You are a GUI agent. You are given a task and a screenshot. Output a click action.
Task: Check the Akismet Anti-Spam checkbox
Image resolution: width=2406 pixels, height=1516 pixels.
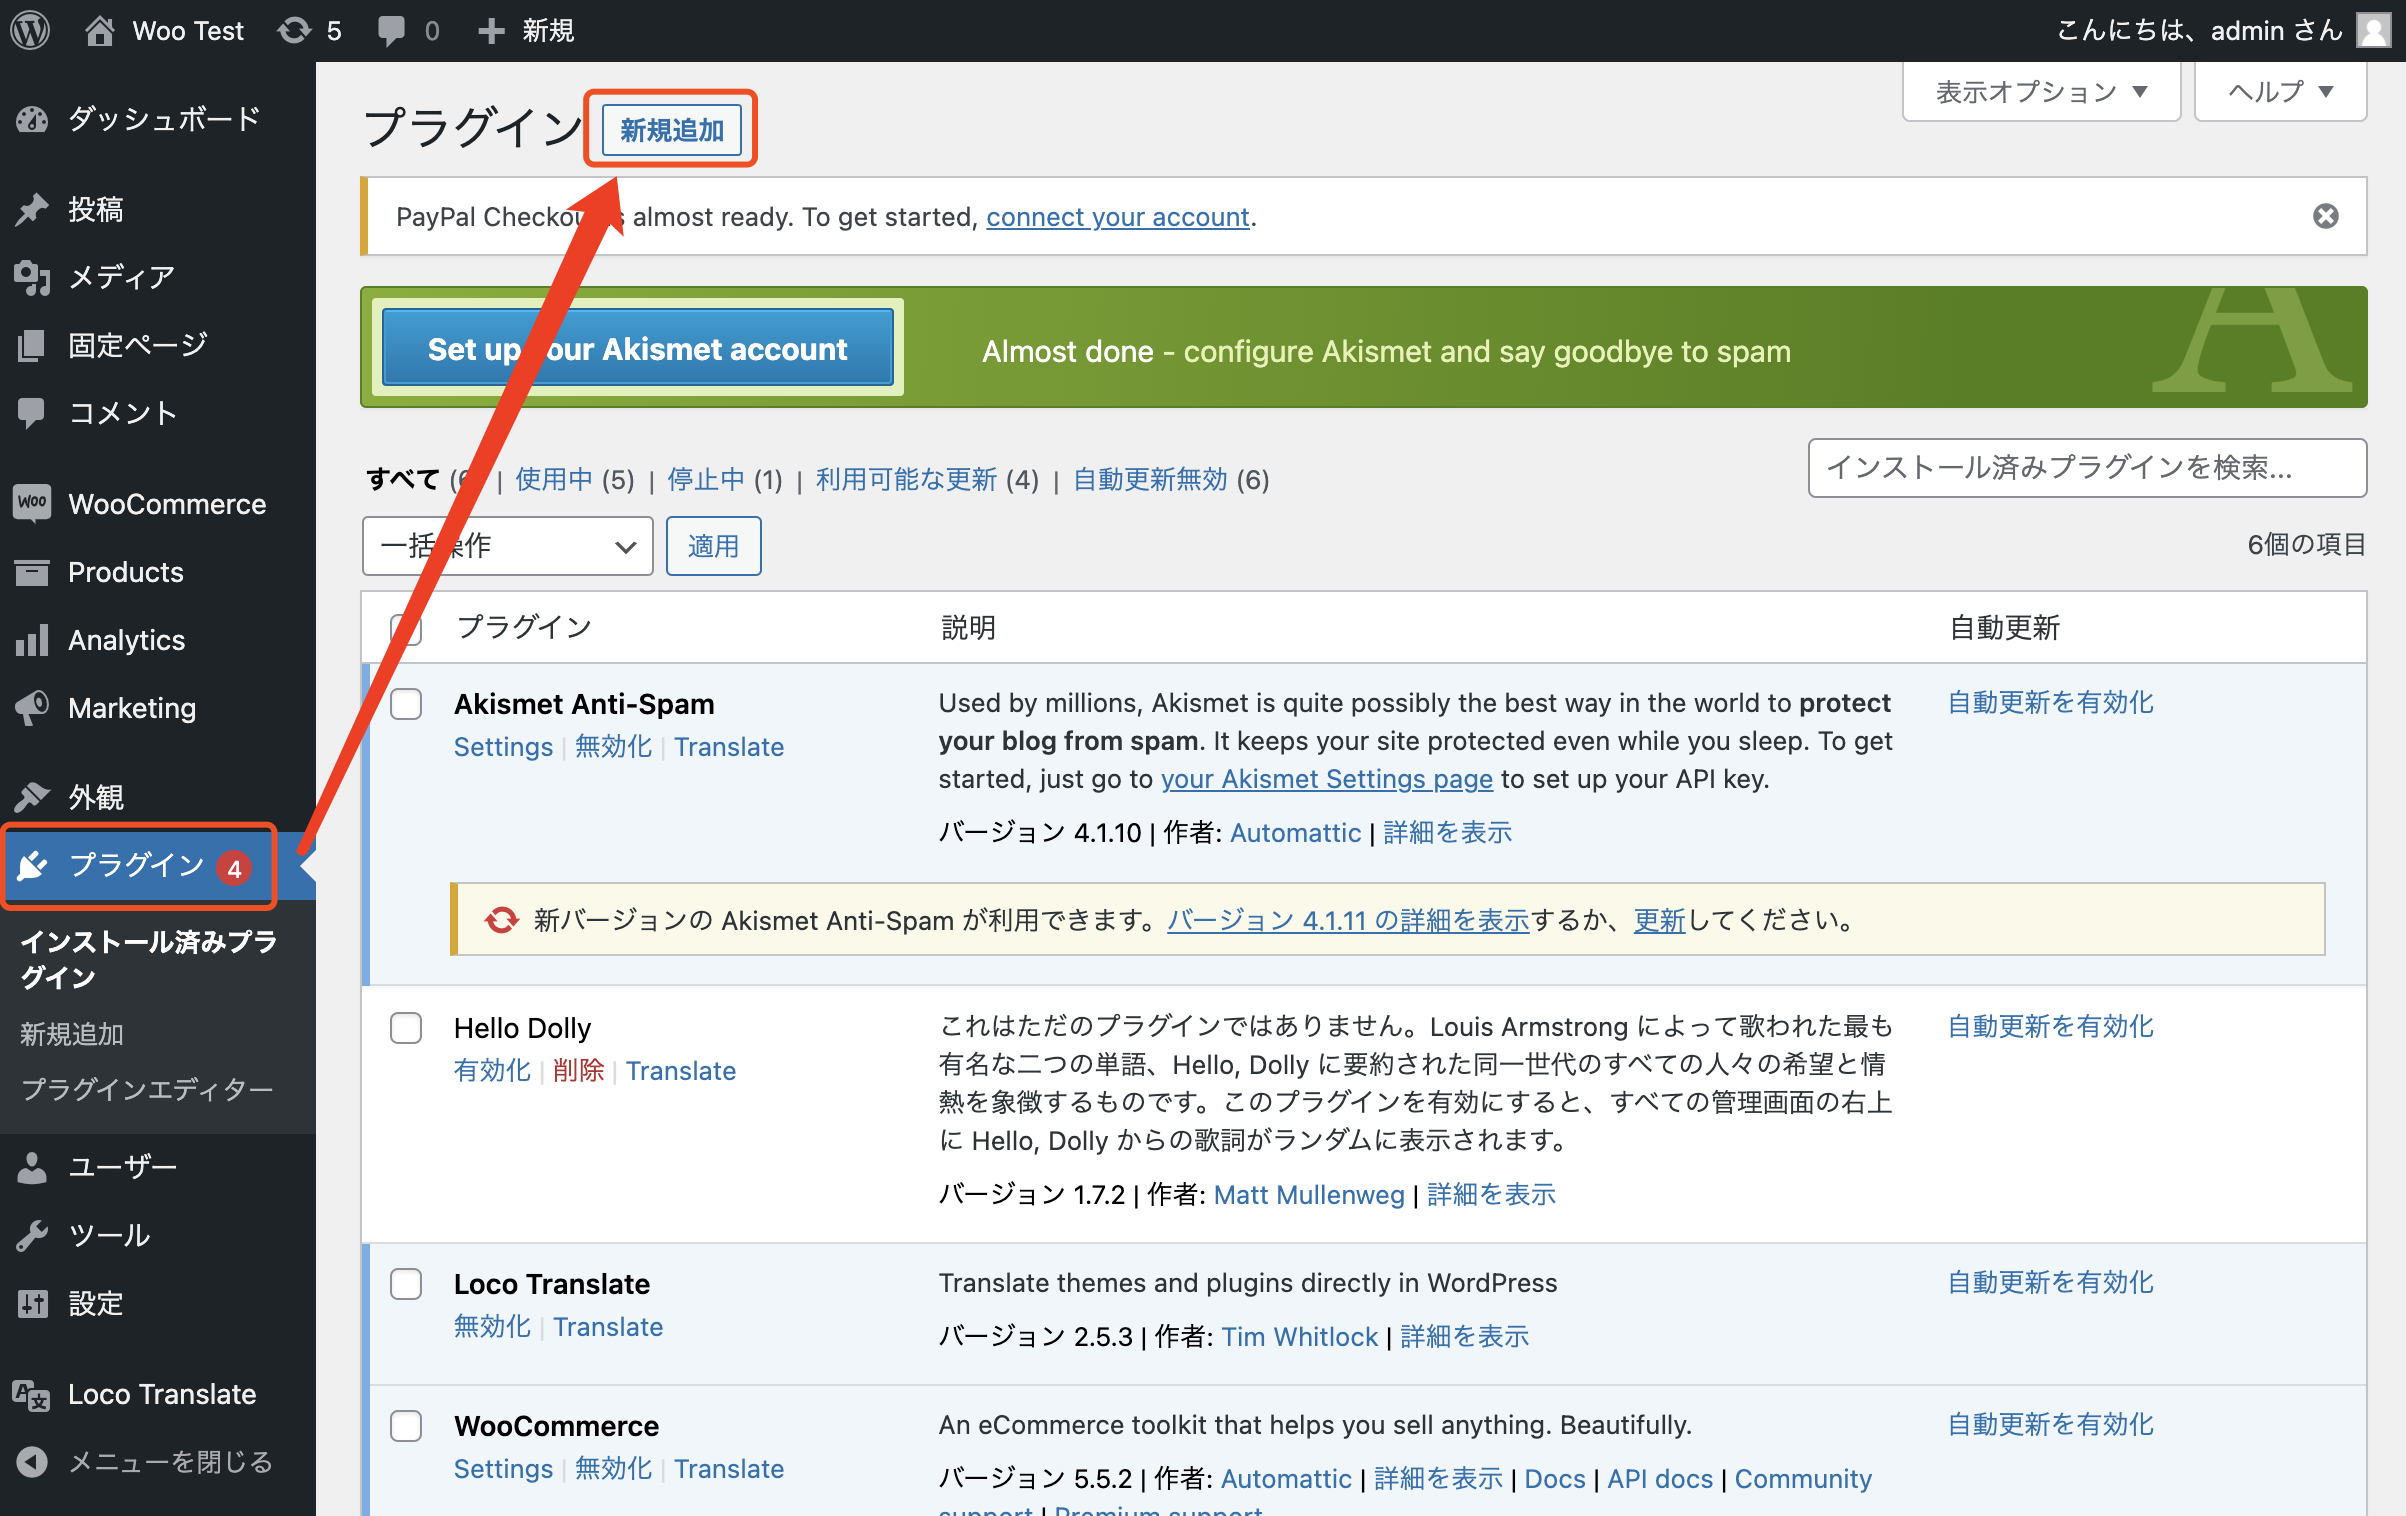(x=406, y=704)
